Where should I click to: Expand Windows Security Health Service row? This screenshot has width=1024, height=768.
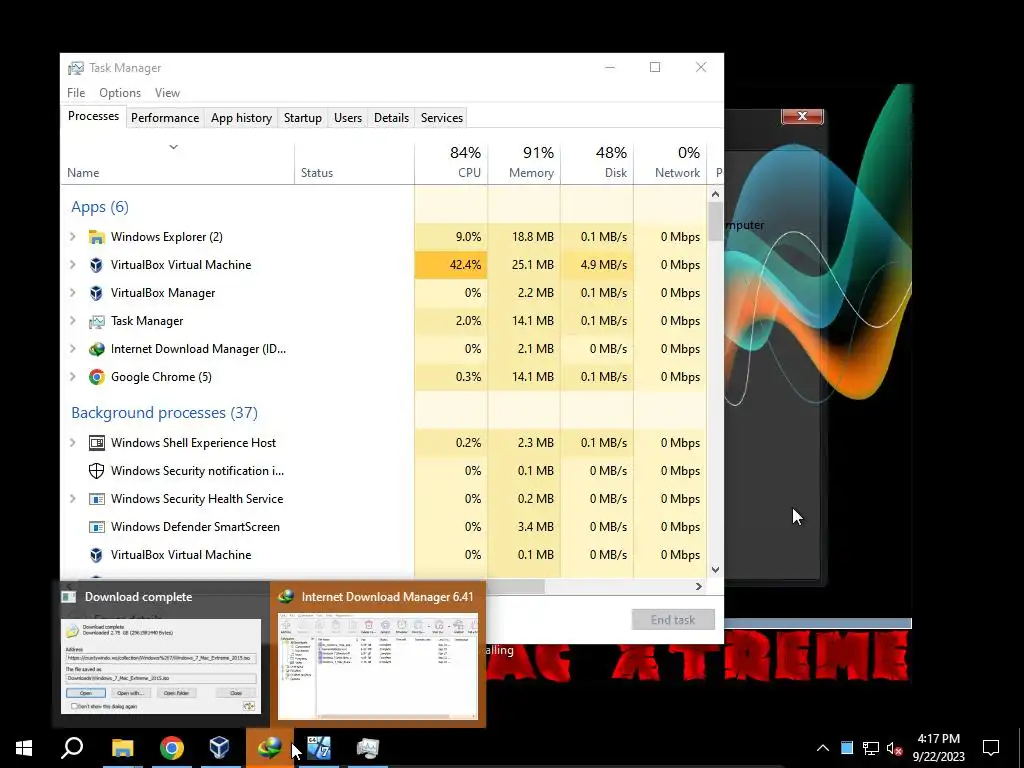73,499
